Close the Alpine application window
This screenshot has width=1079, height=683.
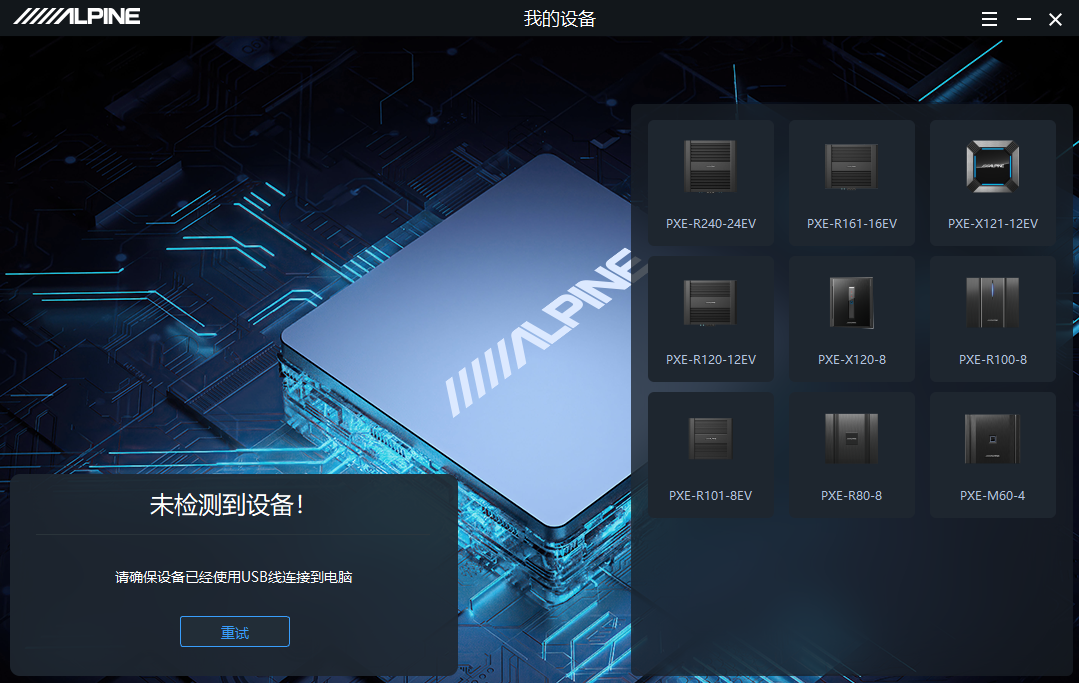(x=1055, y=19)
